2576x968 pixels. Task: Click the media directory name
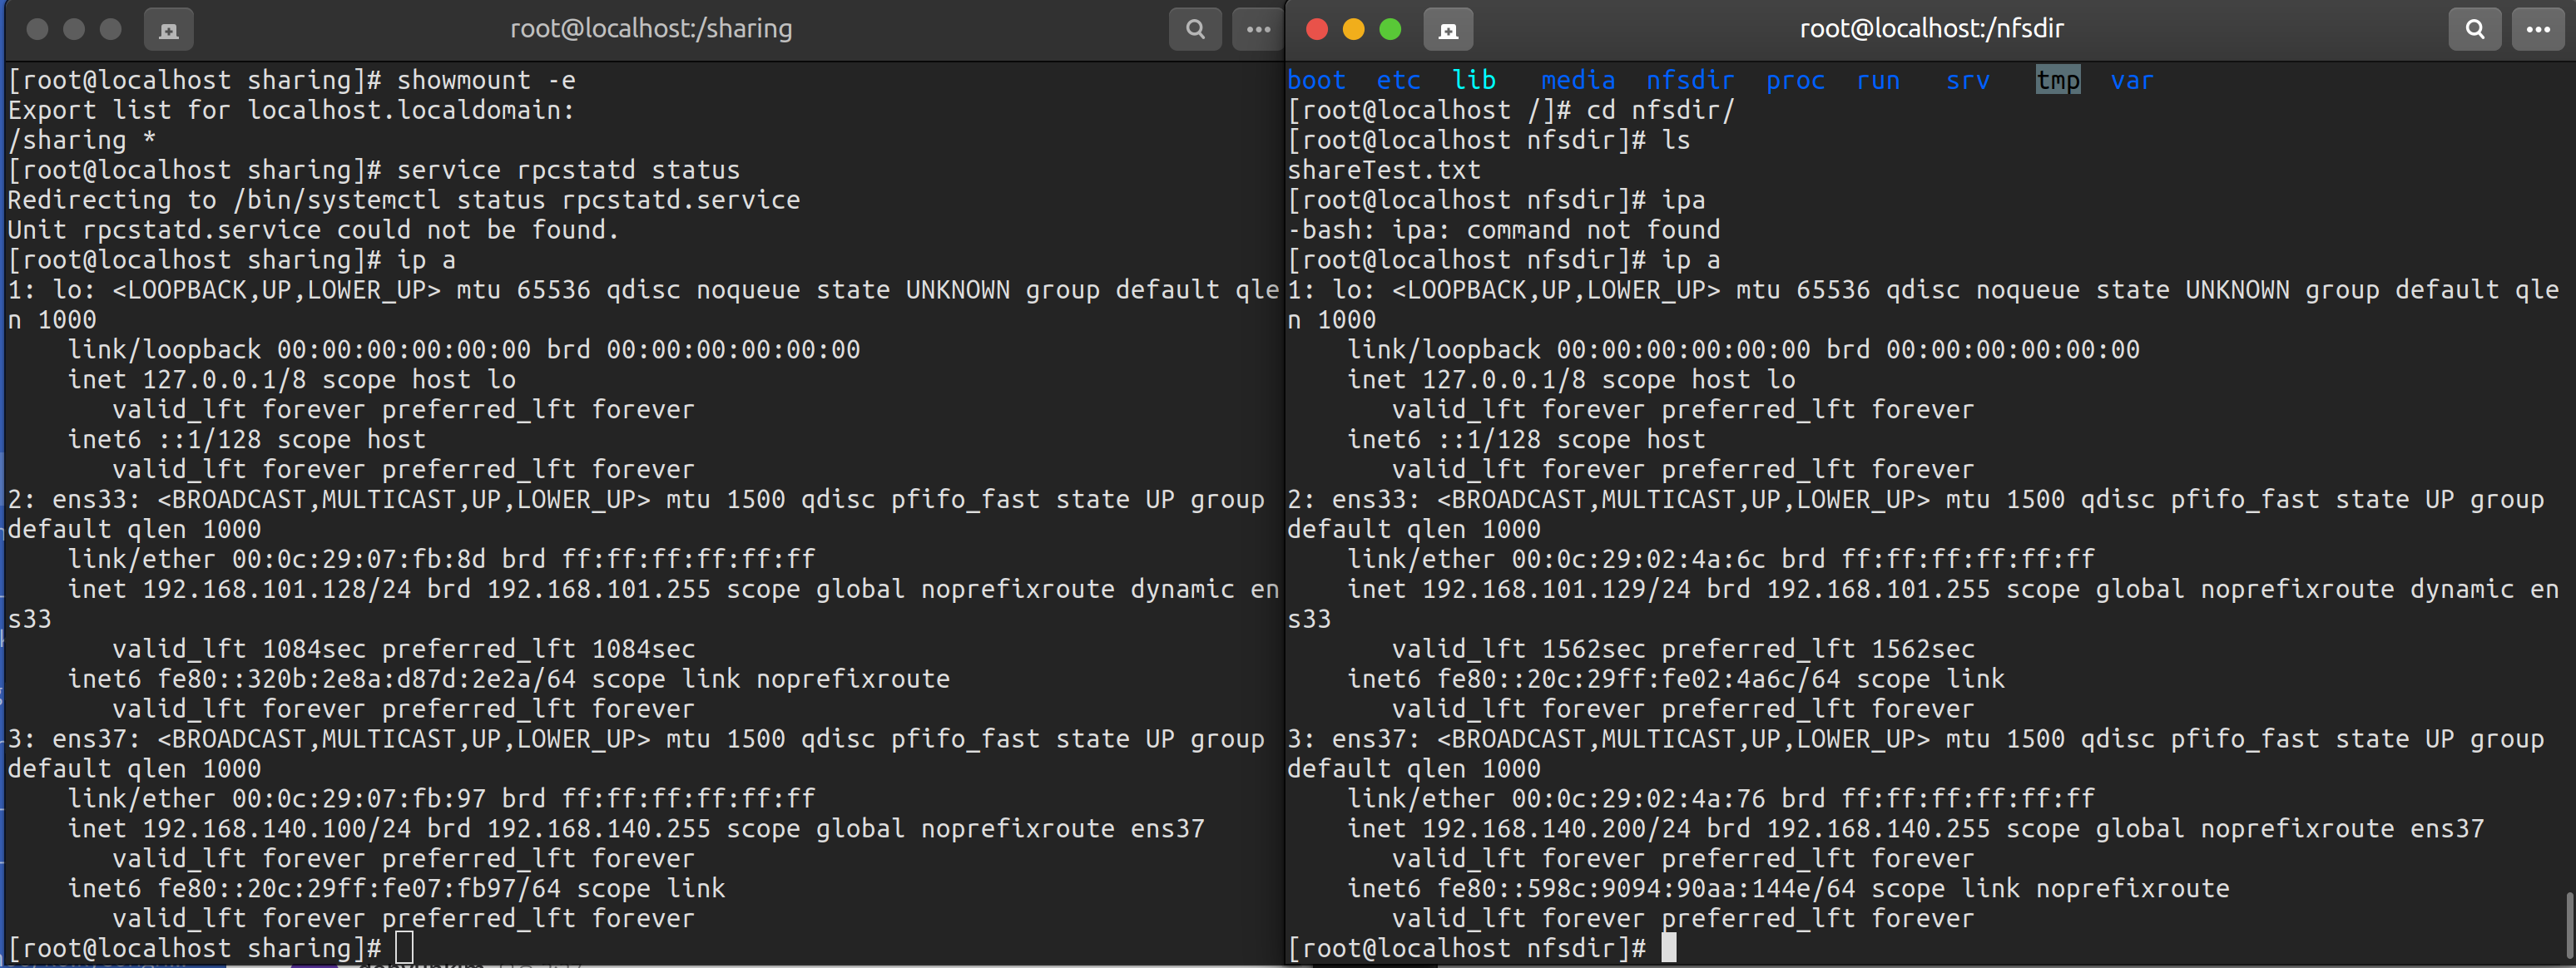point(1578,80)
